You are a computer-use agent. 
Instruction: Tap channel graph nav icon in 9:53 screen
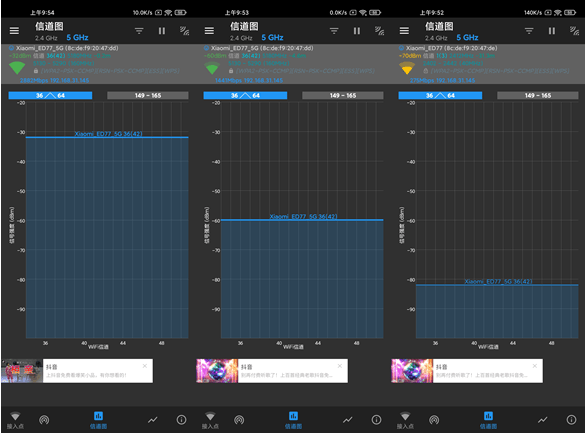(x=294, y=420)
